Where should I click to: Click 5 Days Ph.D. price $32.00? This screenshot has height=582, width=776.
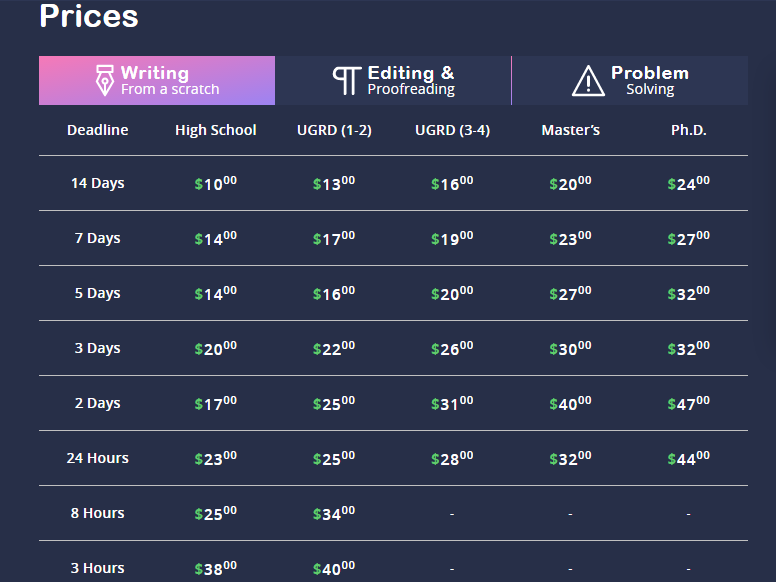[688, 293]
